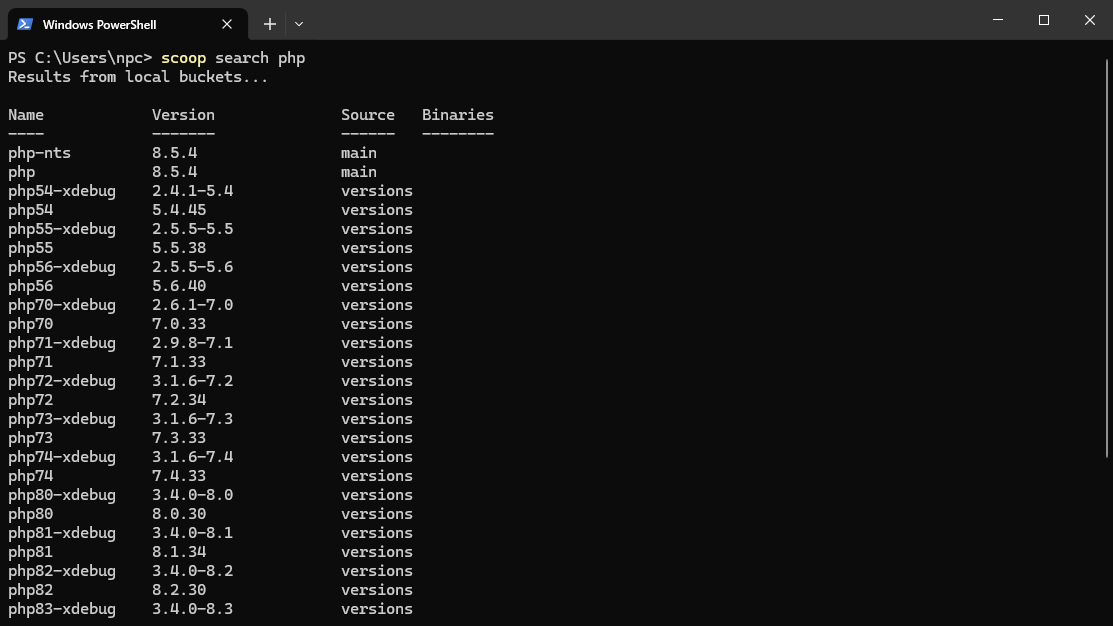1113x626 pixels.
Task: Expand the new tab profile dropdown
Action: point(299,24)
